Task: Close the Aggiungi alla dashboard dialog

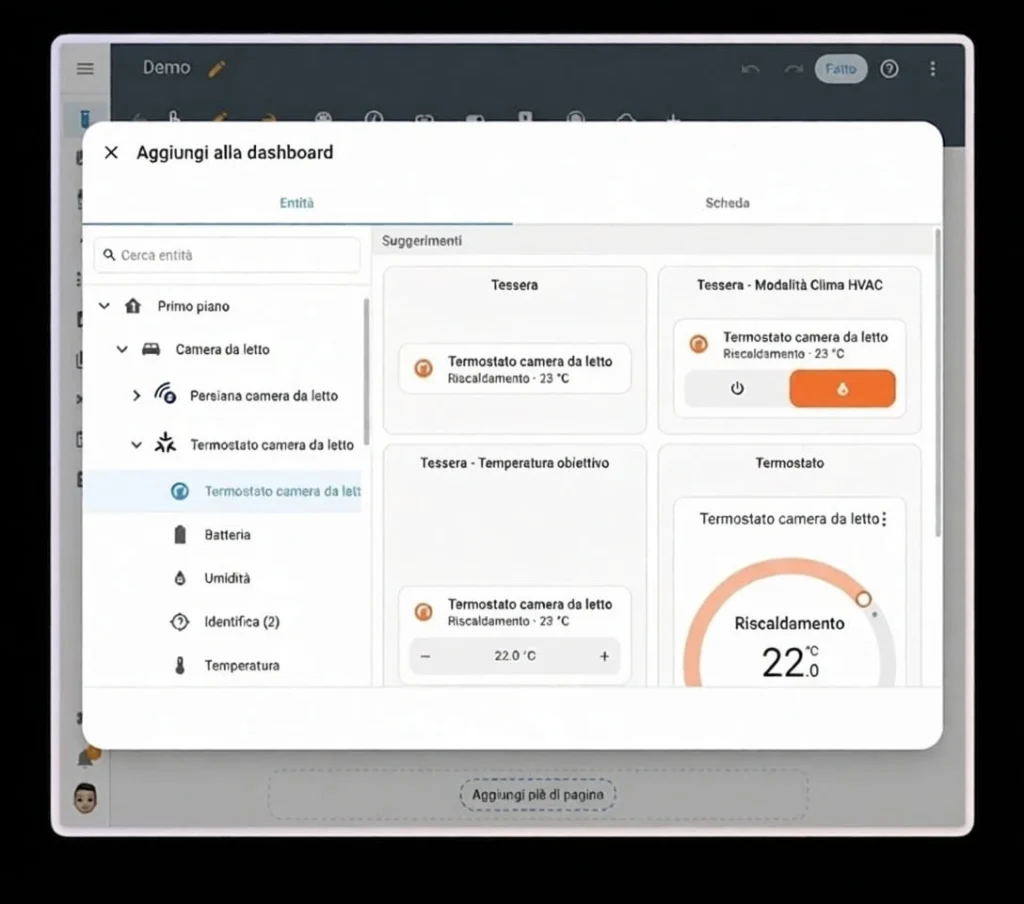Action: [x=111, y=152]
